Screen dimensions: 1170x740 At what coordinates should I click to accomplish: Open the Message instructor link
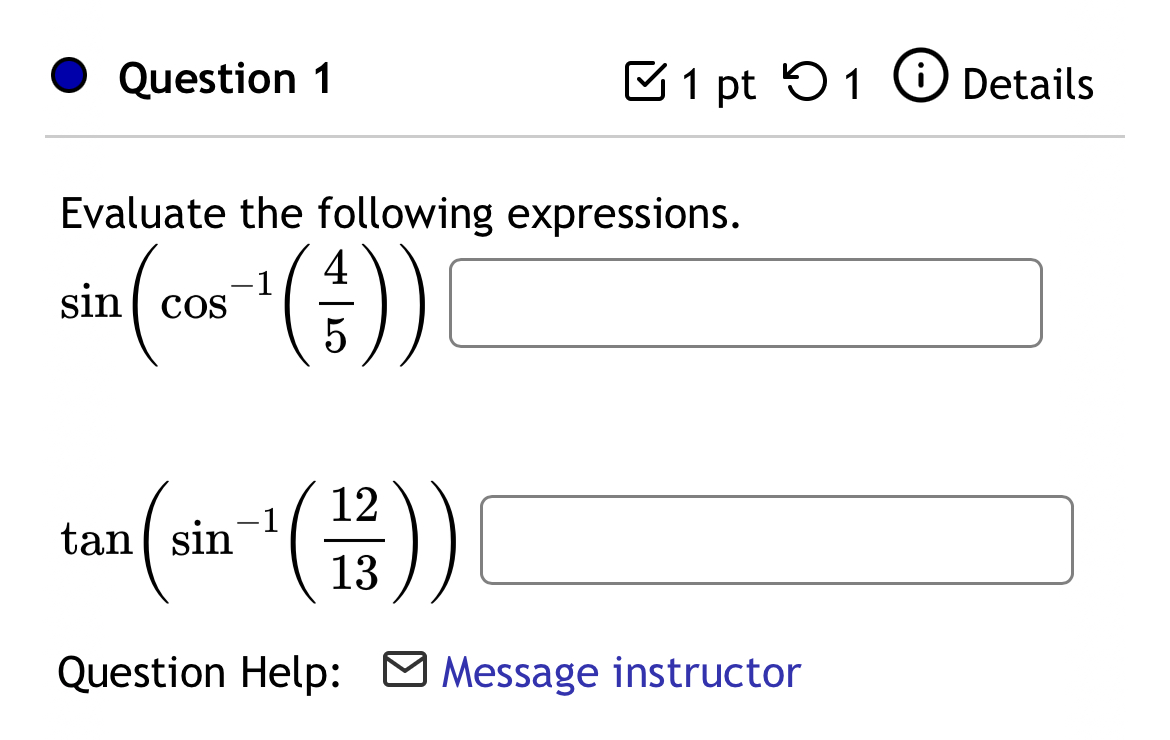coord(619,672)
